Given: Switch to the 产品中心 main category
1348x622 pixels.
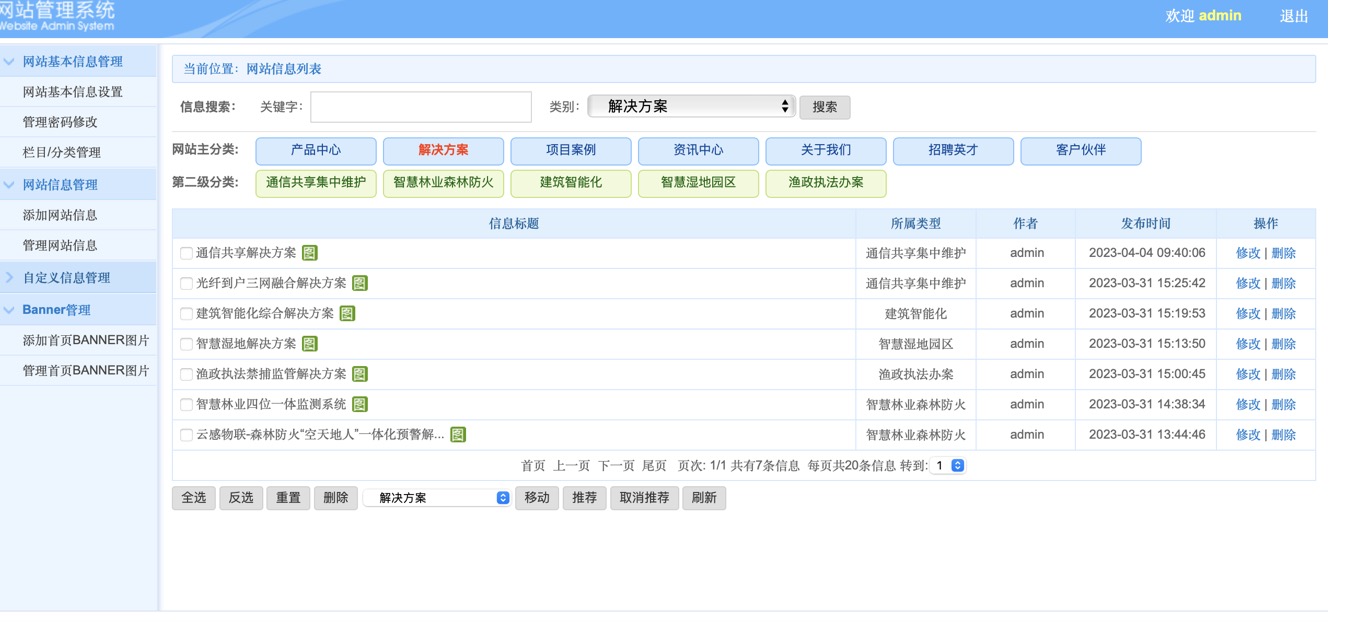Looking at the screenshot, I should pos(316,151).
